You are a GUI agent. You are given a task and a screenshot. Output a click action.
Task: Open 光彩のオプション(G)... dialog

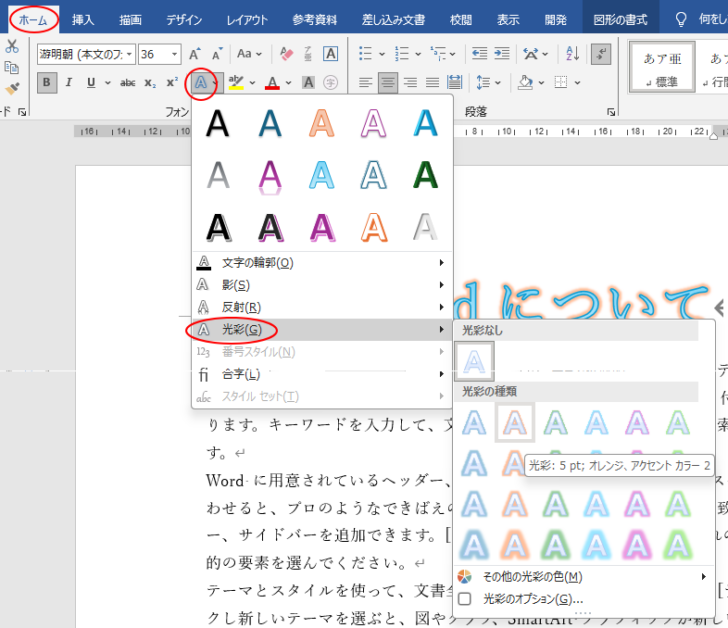(x=583, y=599)
